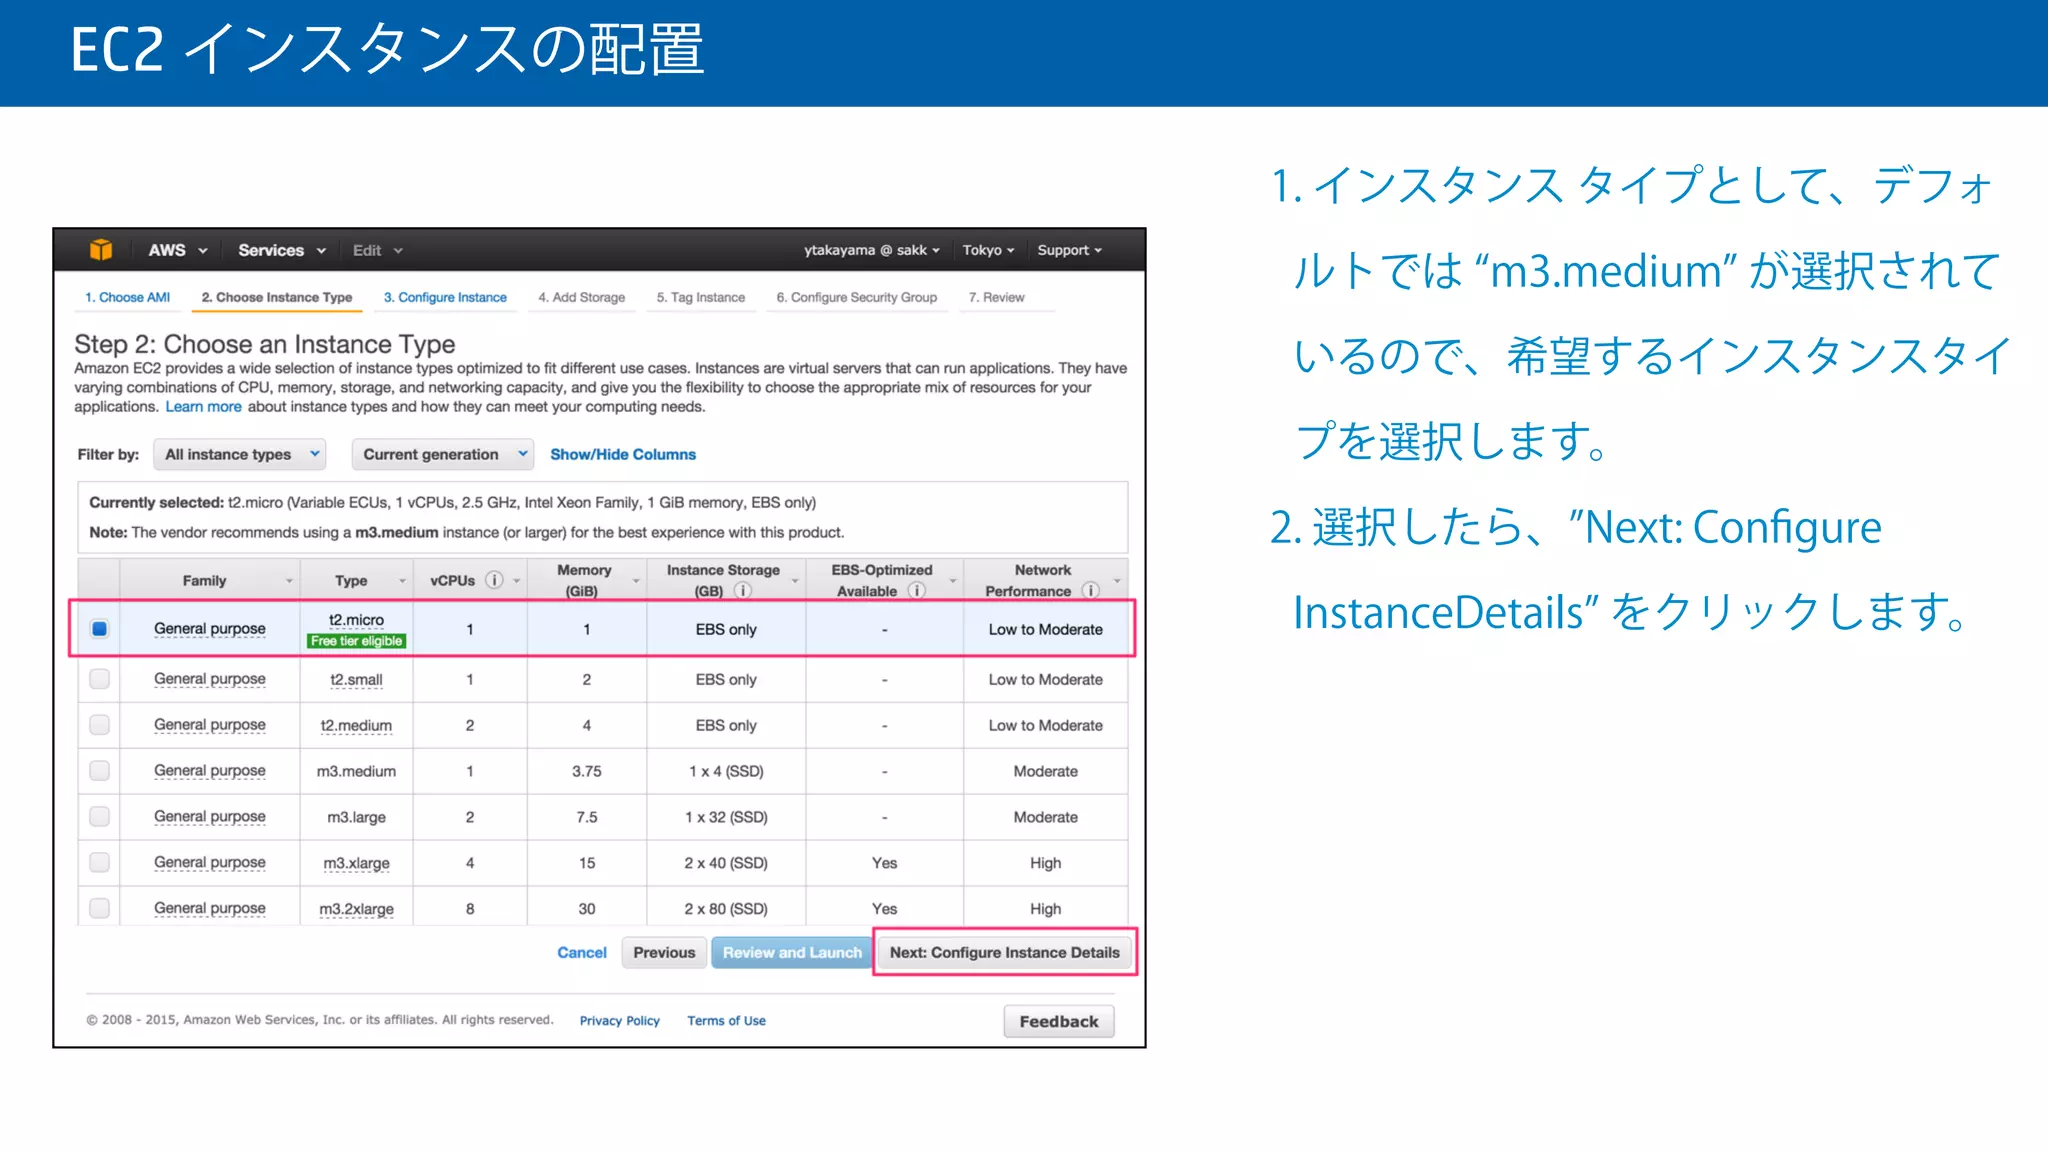This screenshot has width=2048, height=1152.
Task: Click the m3.medium type cell
Action: (356, 771)
